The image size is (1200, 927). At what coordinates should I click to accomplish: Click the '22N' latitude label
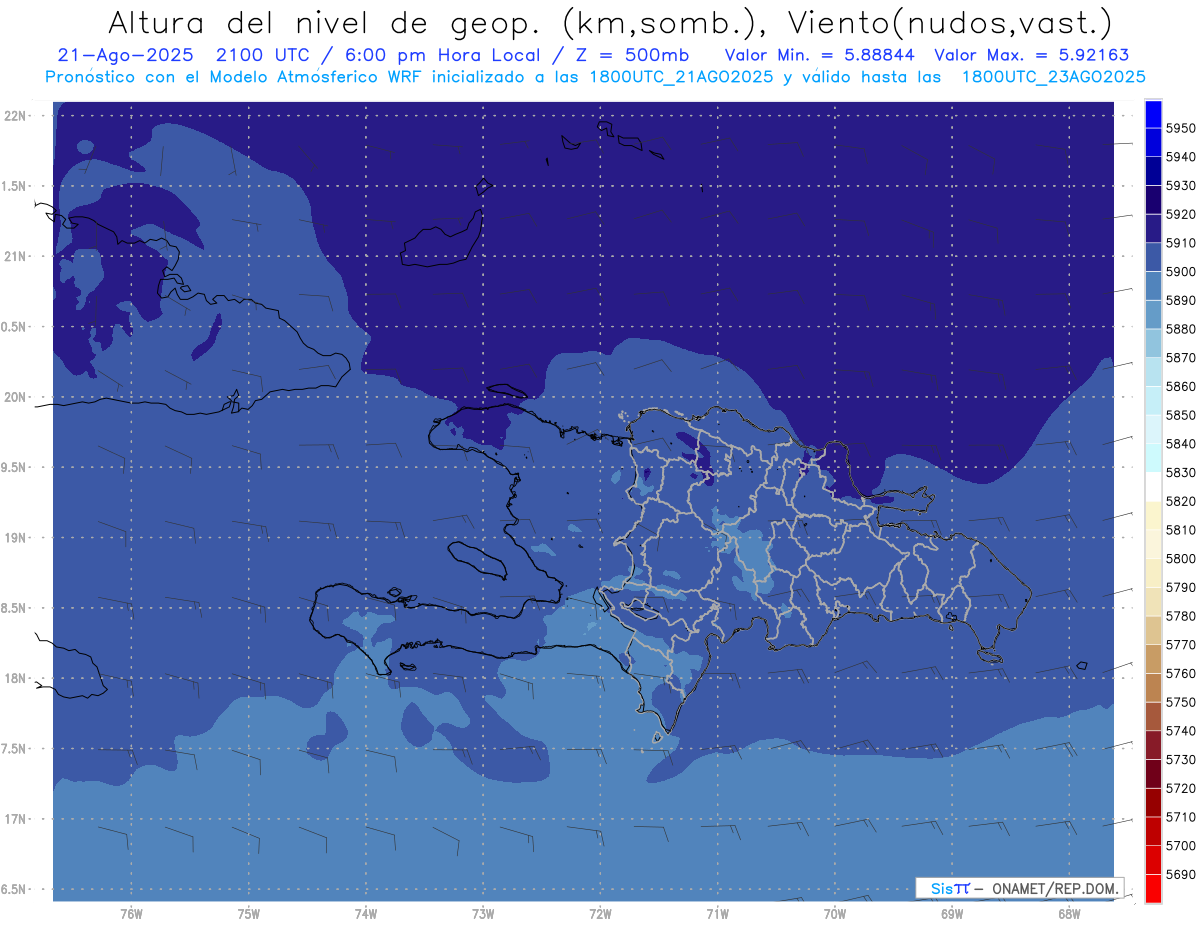[x=17, y=116]
